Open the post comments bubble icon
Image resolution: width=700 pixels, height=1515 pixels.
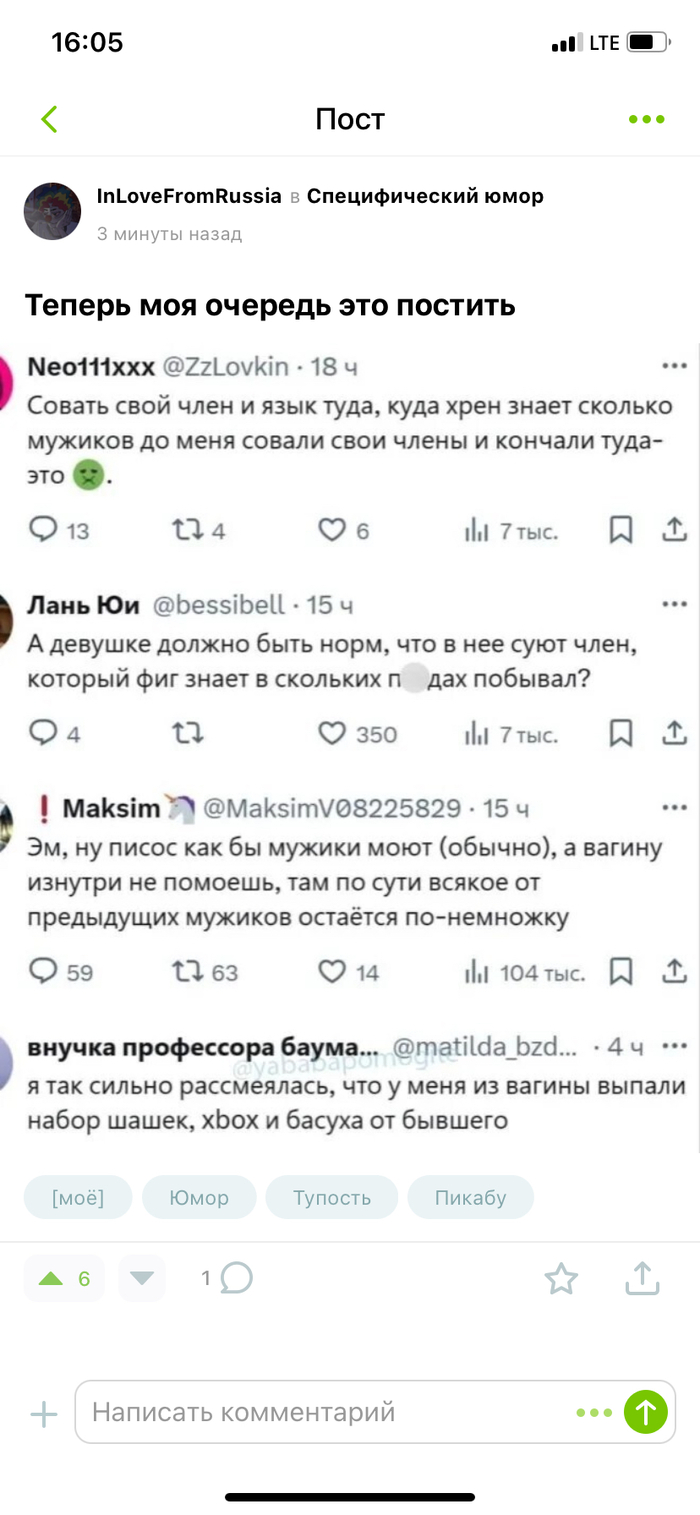pyautogui.click(x=237, y=1278)
